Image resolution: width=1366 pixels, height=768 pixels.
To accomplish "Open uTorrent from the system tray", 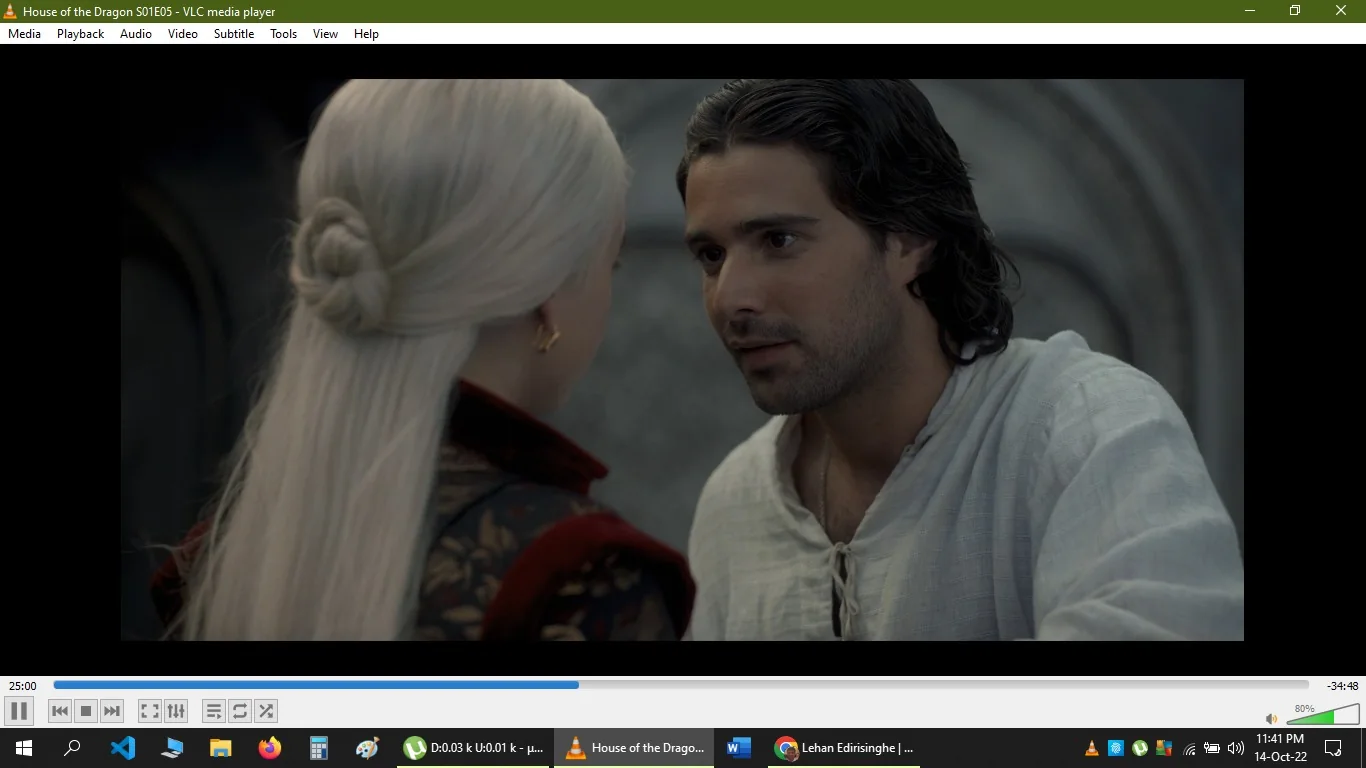I will click(1140, 748).
